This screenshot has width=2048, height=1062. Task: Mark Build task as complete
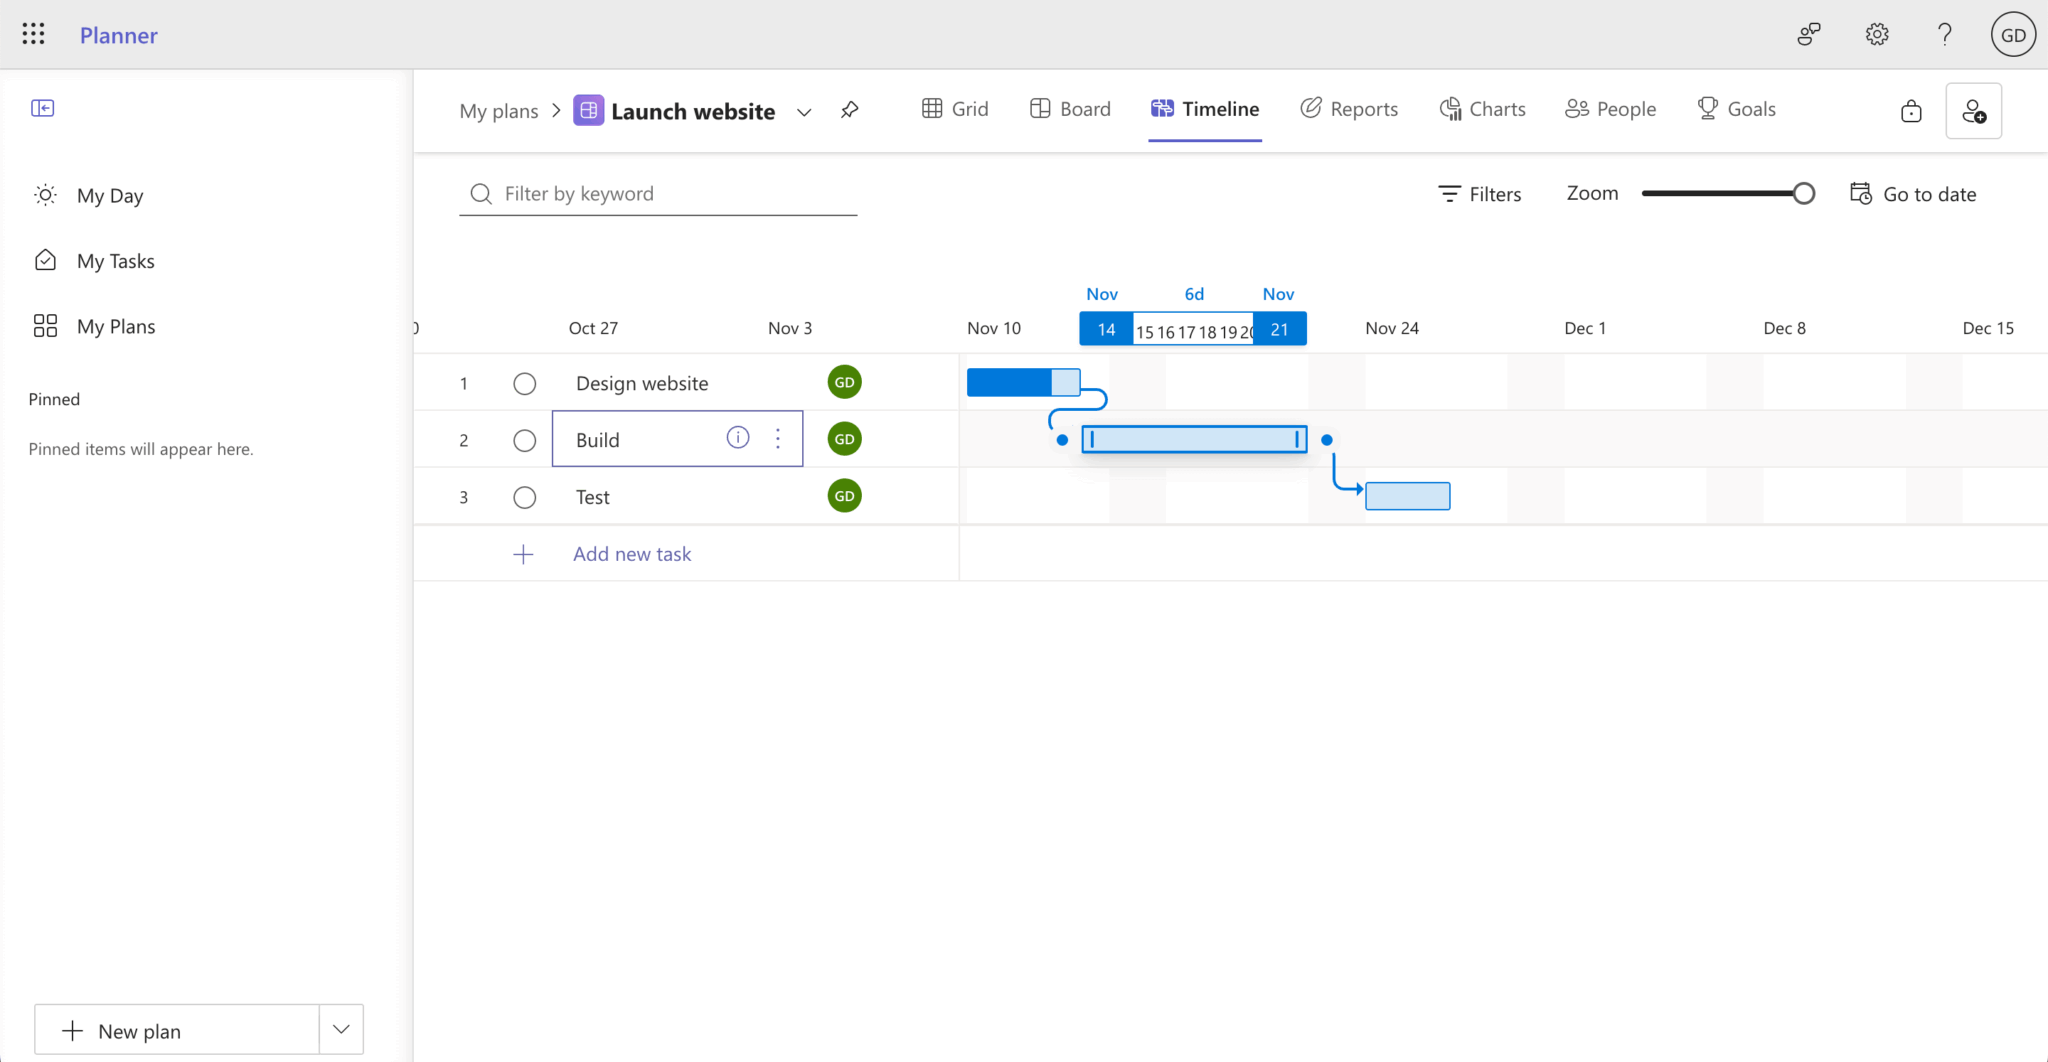click(x=525, y=441)
